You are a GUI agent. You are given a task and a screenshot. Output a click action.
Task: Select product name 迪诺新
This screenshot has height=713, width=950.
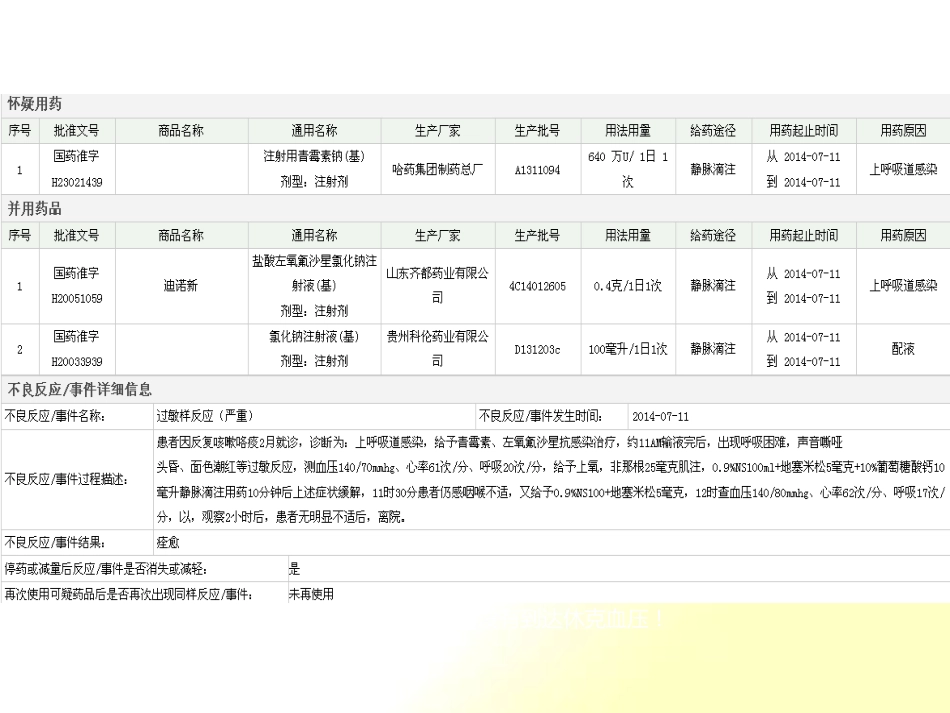180,286
